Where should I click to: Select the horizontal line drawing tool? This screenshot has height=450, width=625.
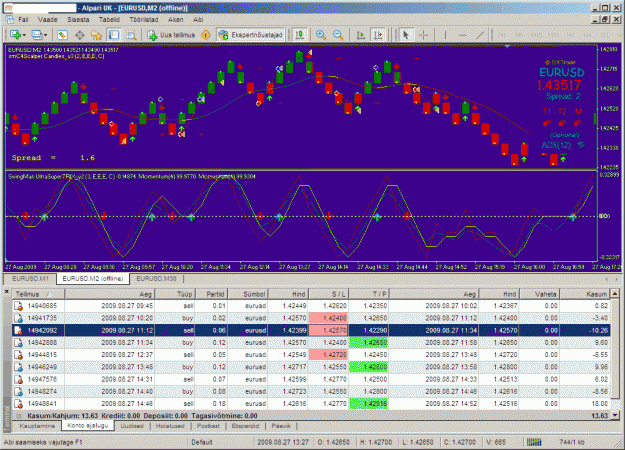pyautogui.click(x=462, y=35)
